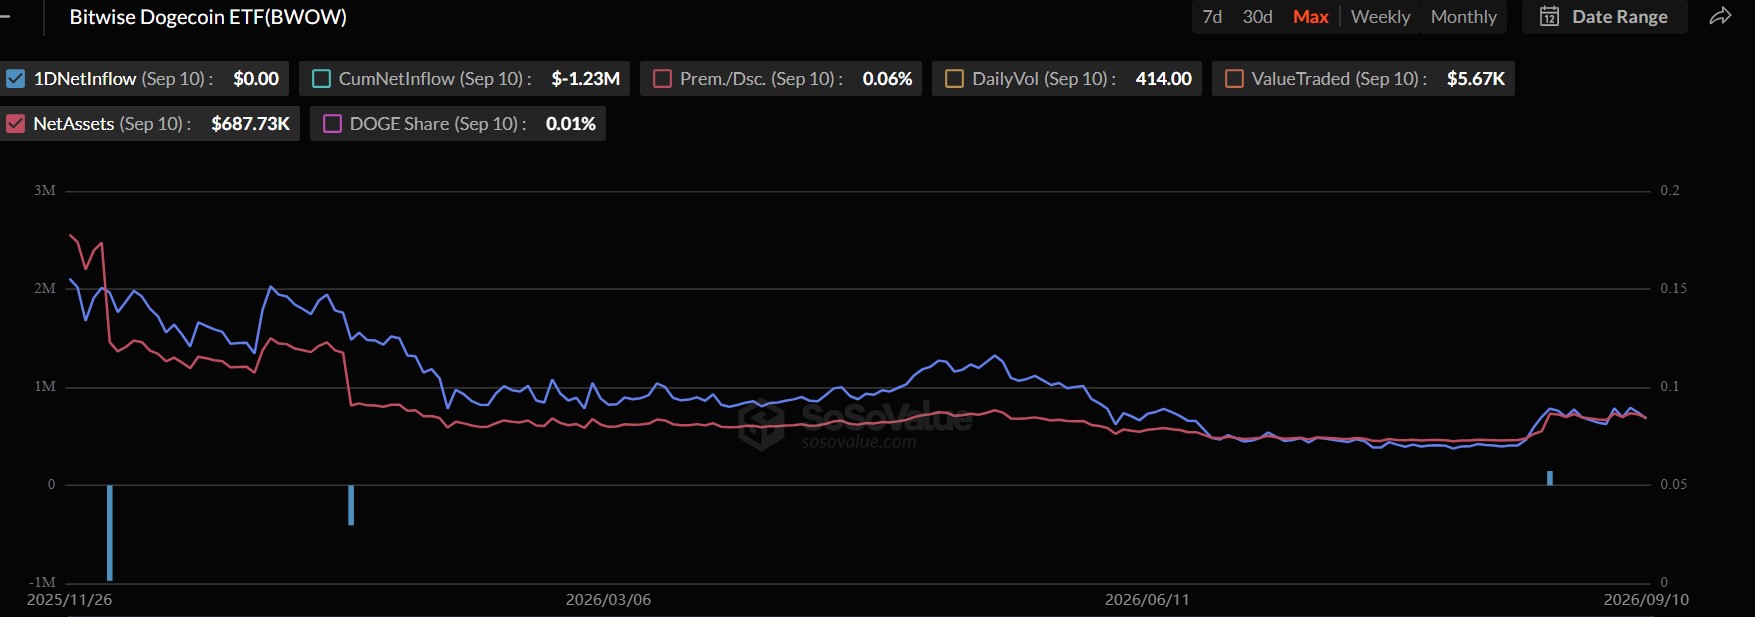Click the $5.67K ValueTraded value
Image resolution: width=1755 pixels, height=617 pixels.
click(x=1475, y=78)
